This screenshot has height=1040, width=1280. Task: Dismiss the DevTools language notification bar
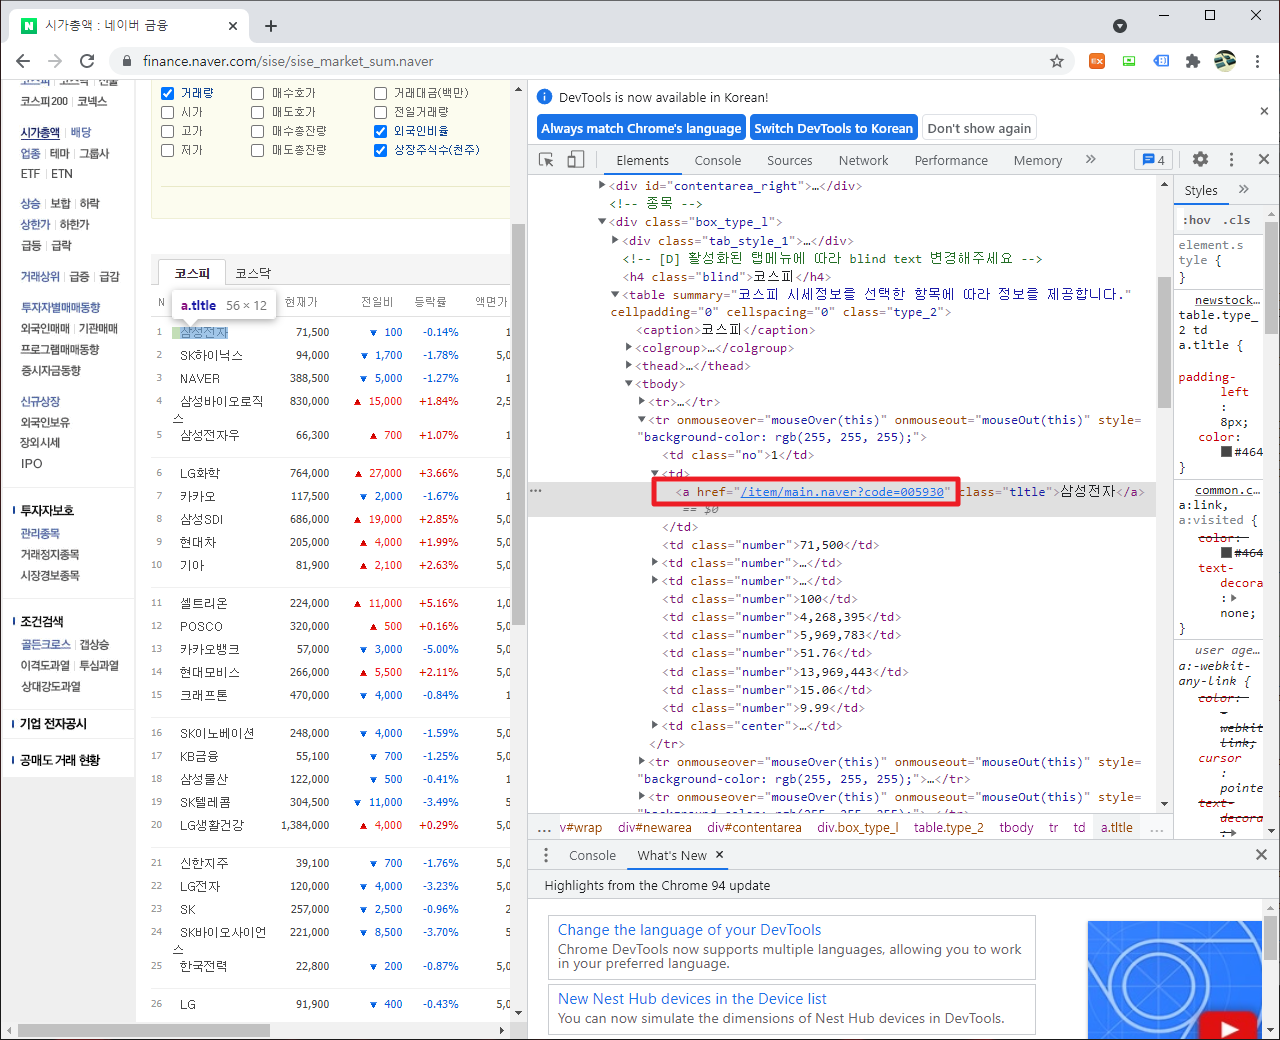click(1264, 111)
